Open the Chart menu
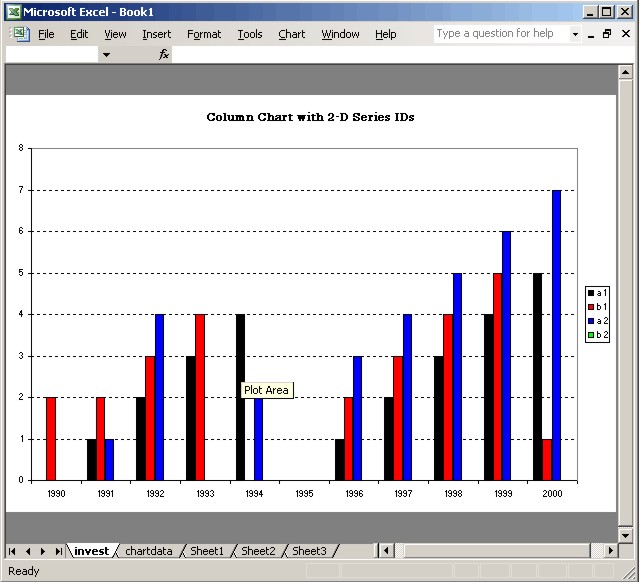 291,34
